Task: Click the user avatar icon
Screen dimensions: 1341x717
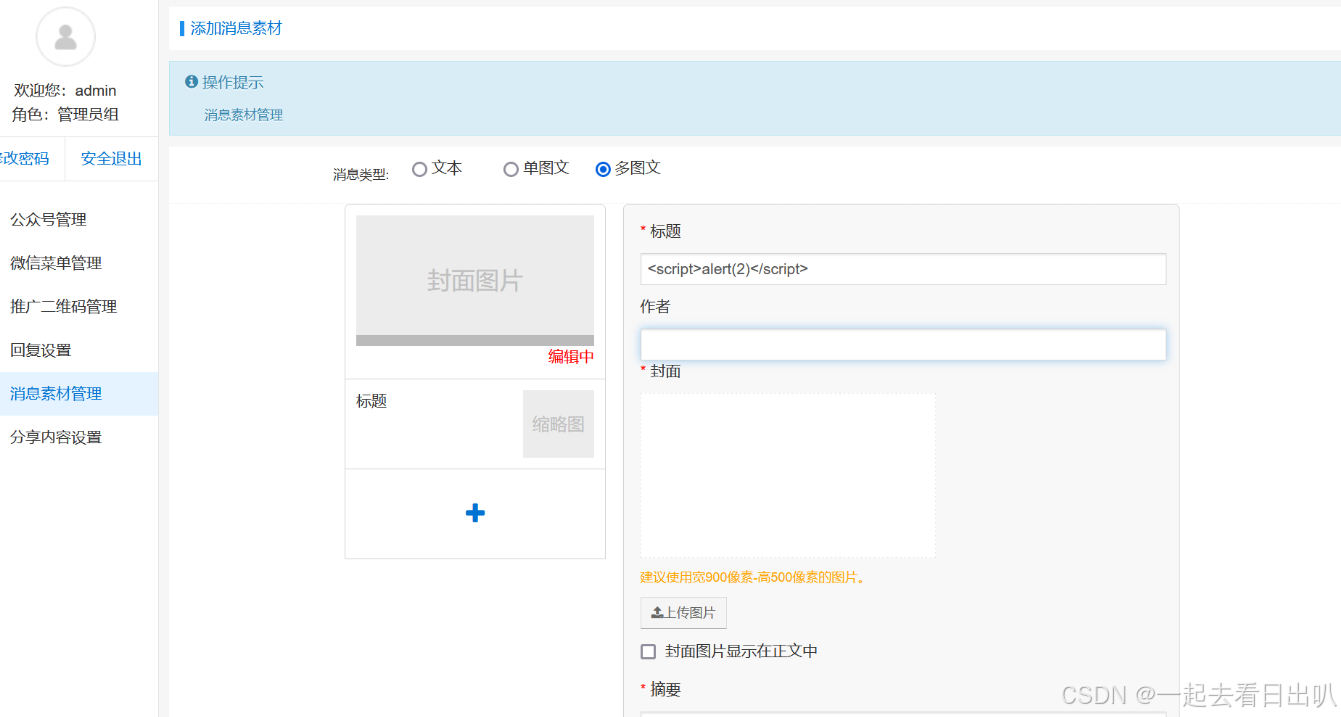Action: [x=65, y=36]
